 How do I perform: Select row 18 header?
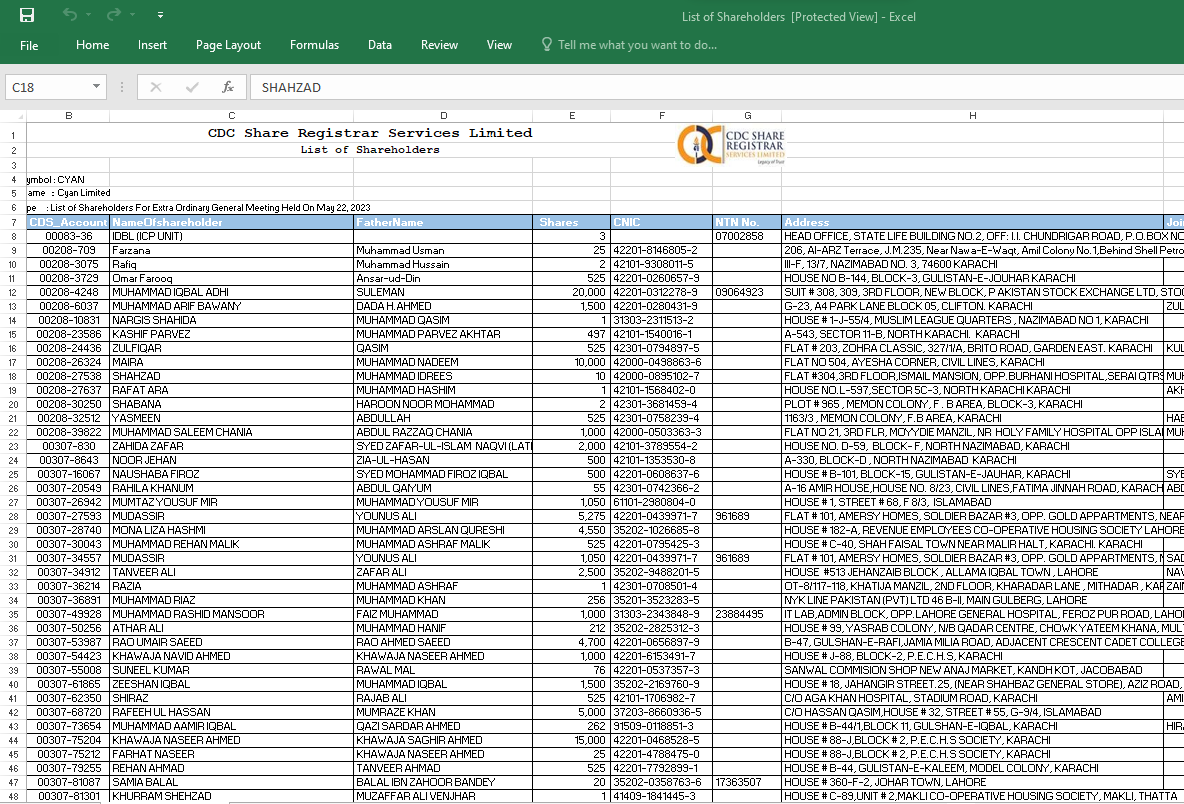13,377
